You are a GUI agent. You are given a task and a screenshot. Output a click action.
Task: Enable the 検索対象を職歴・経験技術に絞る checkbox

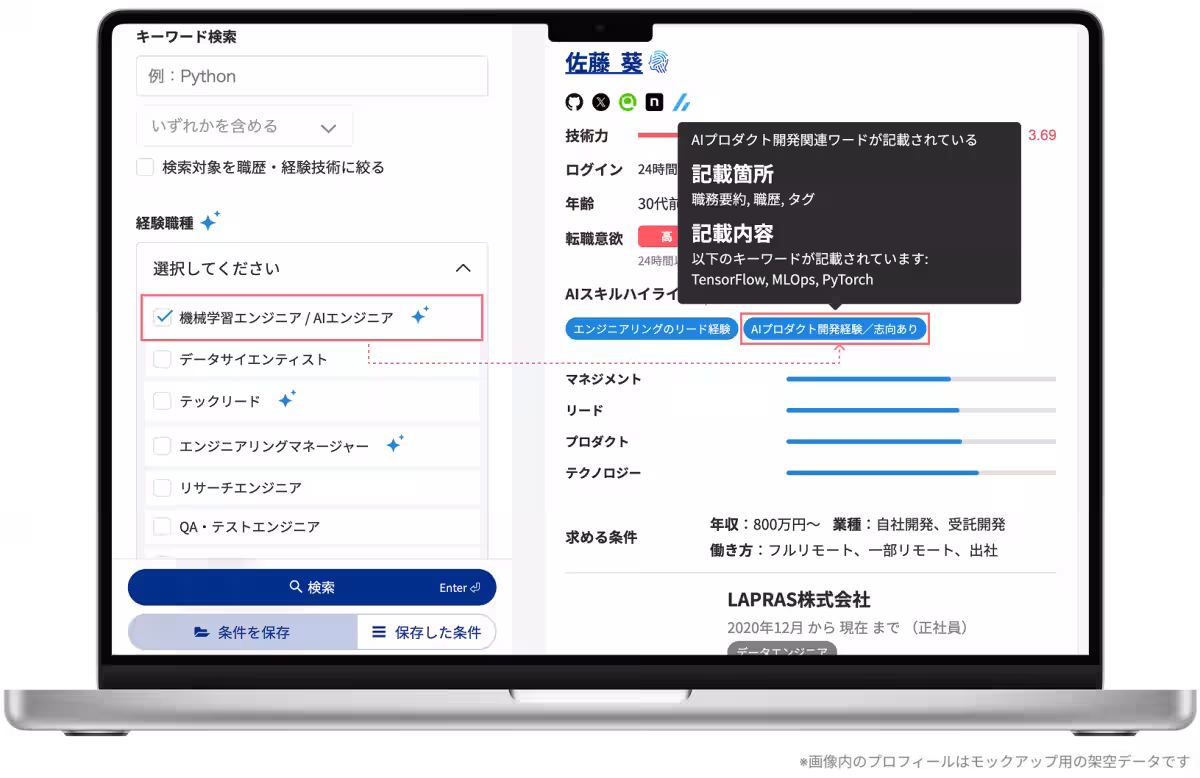click(x=144, y=167)
